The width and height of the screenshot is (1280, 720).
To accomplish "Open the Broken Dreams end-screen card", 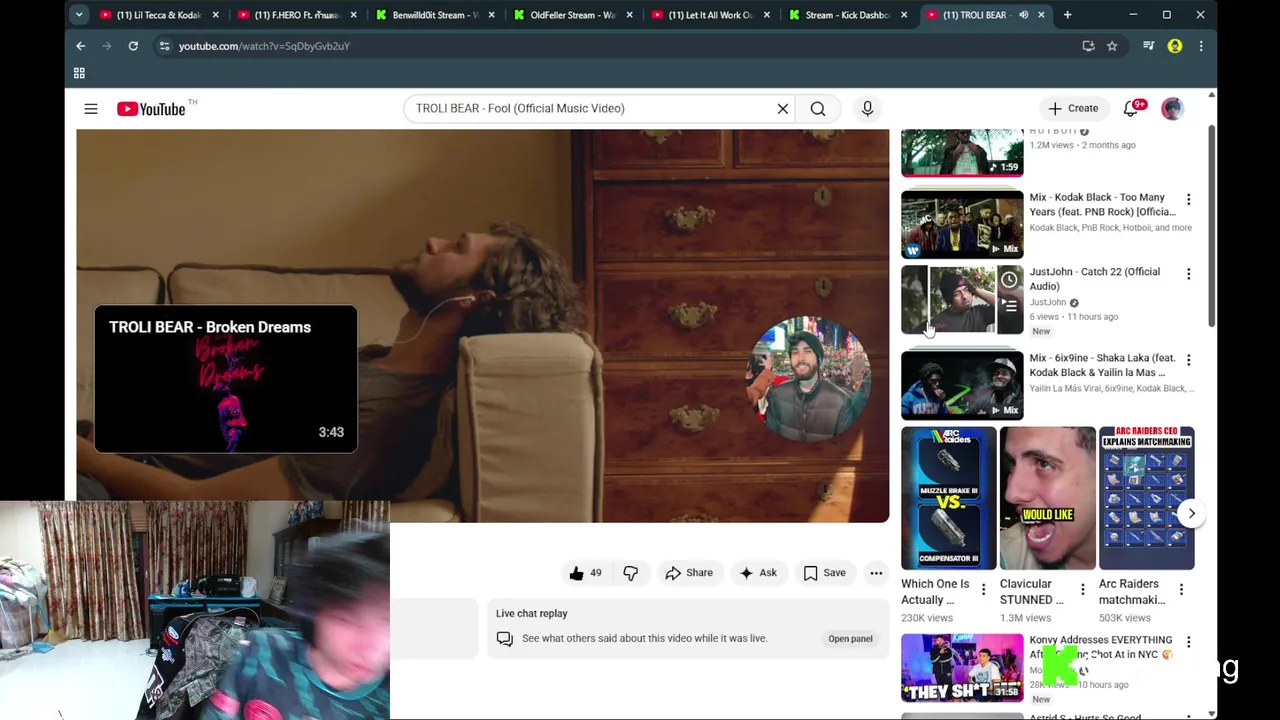I will 226,379.
